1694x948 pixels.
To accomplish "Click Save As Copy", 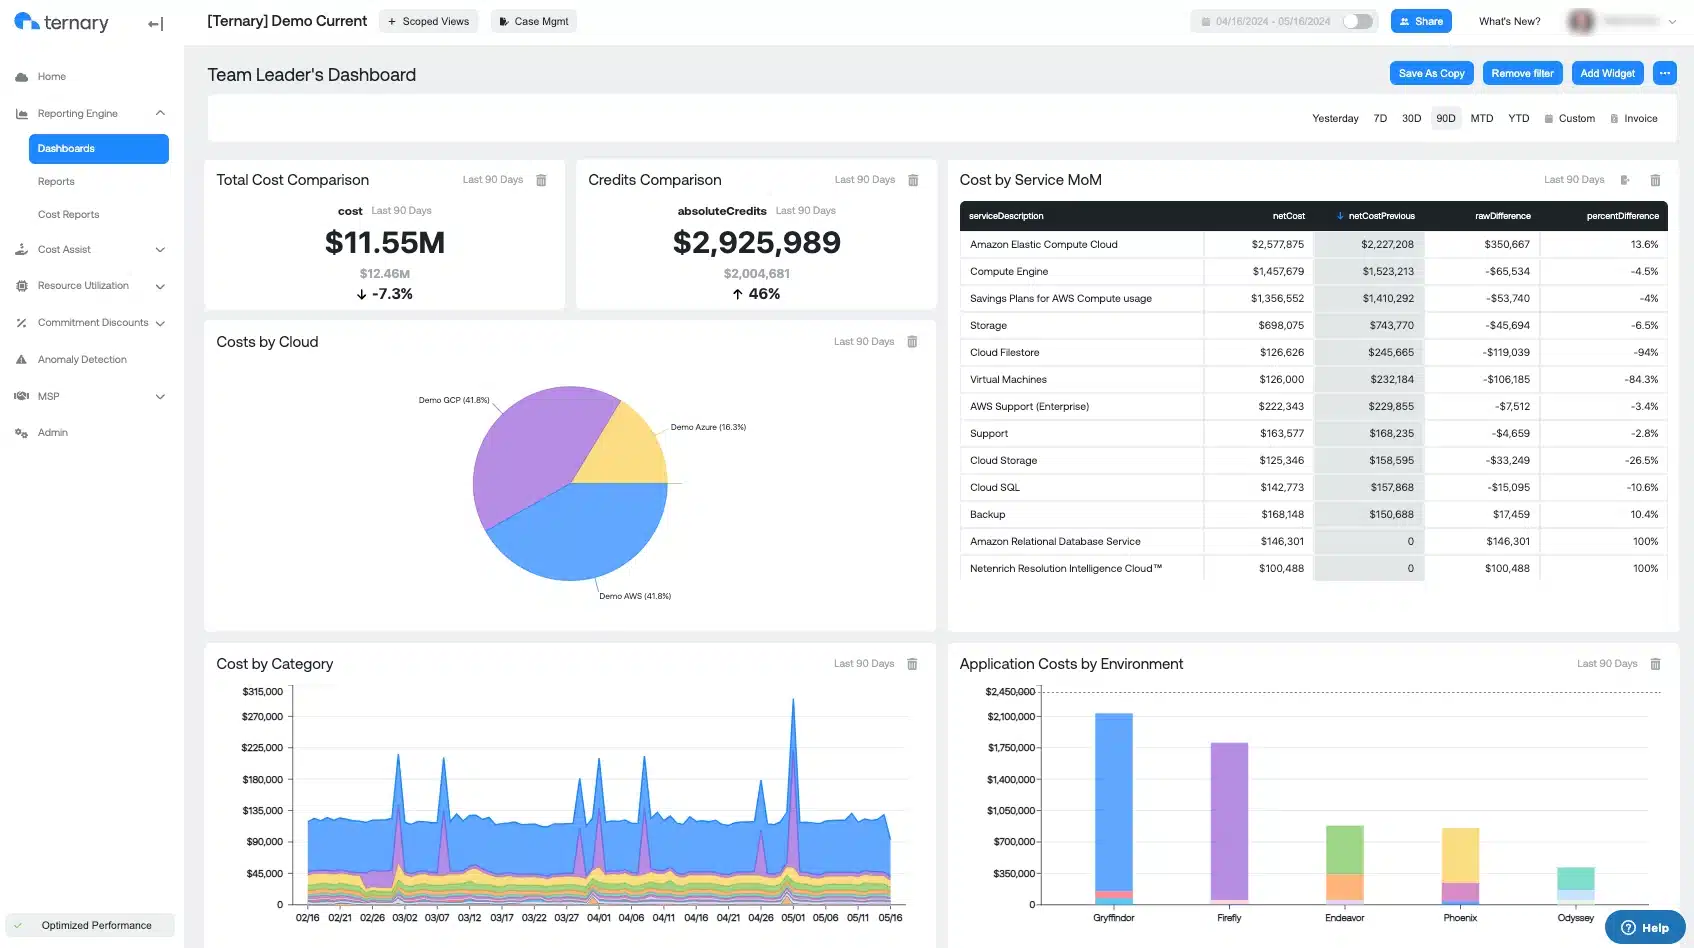I will pos(1431,73).
